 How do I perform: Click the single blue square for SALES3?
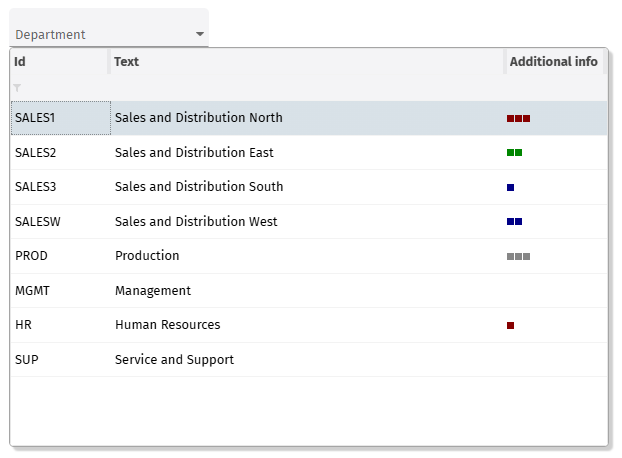pos(511,187)
